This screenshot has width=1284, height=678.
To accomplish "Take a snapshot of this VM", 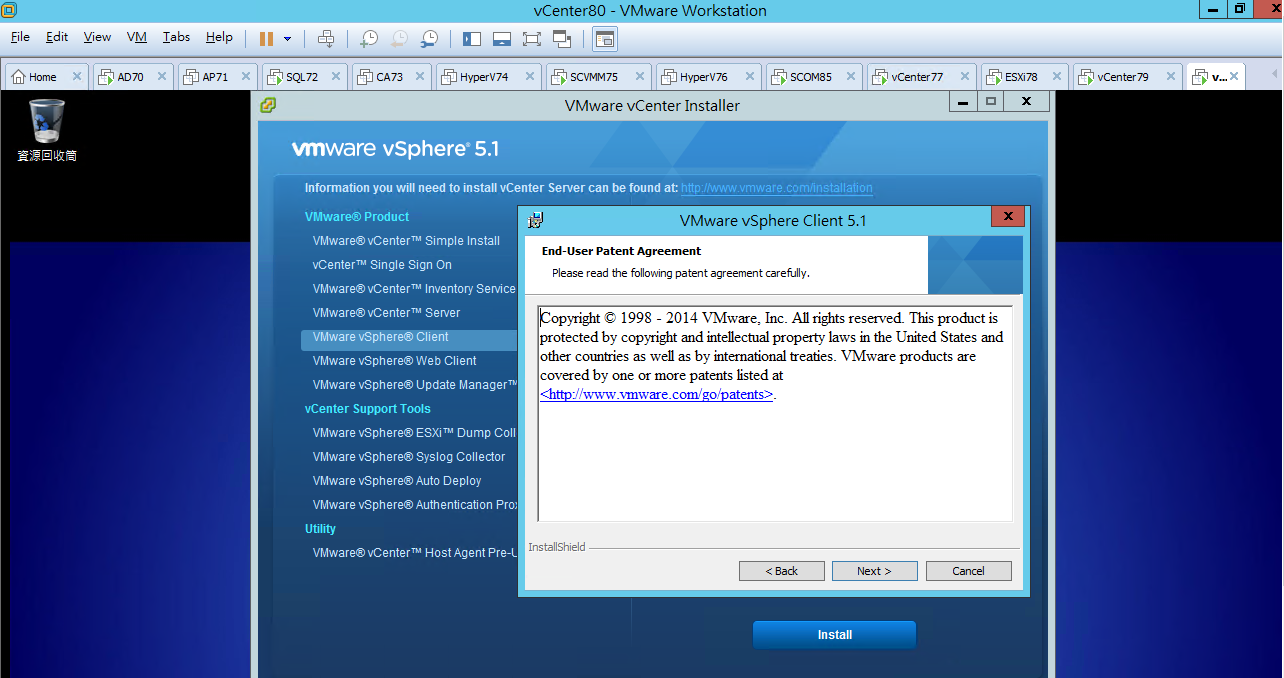I will pyautogui.click(x=369, y=39).
